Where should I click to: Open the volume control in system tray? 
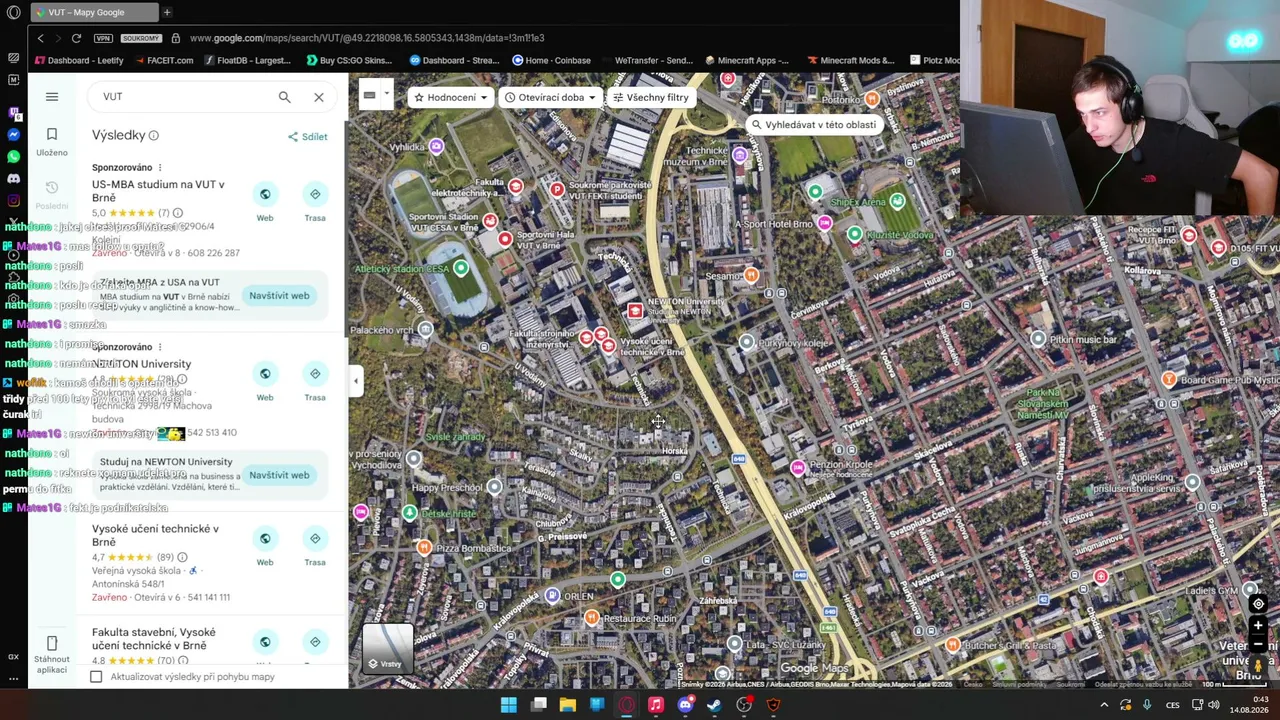[1214, 705]
